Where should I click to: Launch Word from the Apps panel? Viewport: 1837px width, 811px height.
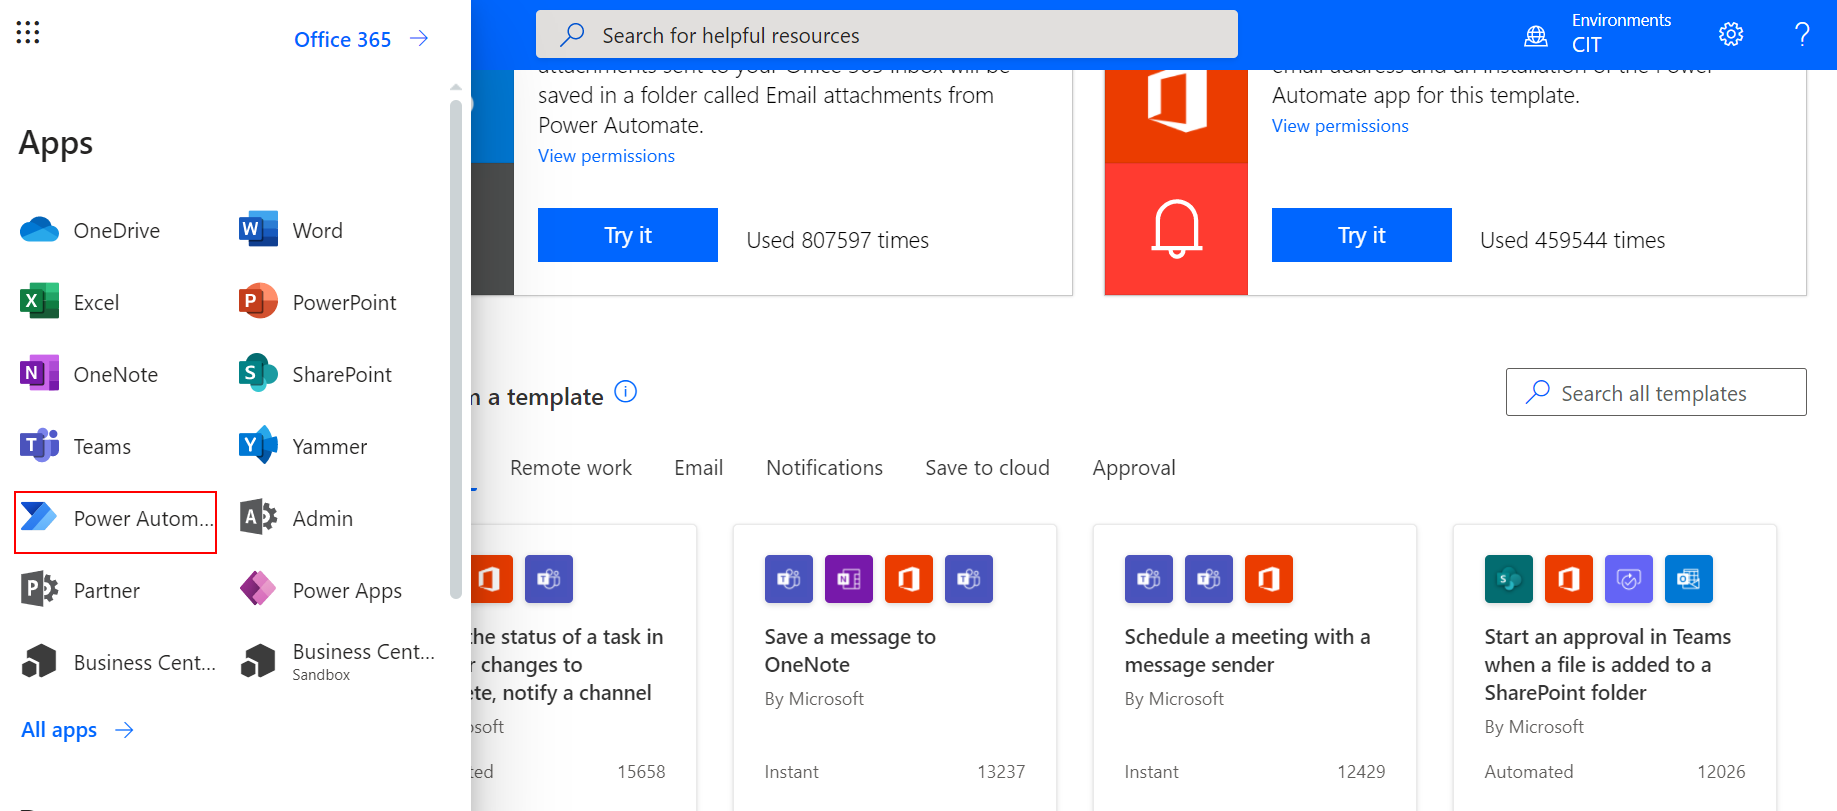click(x=291, y=231)
